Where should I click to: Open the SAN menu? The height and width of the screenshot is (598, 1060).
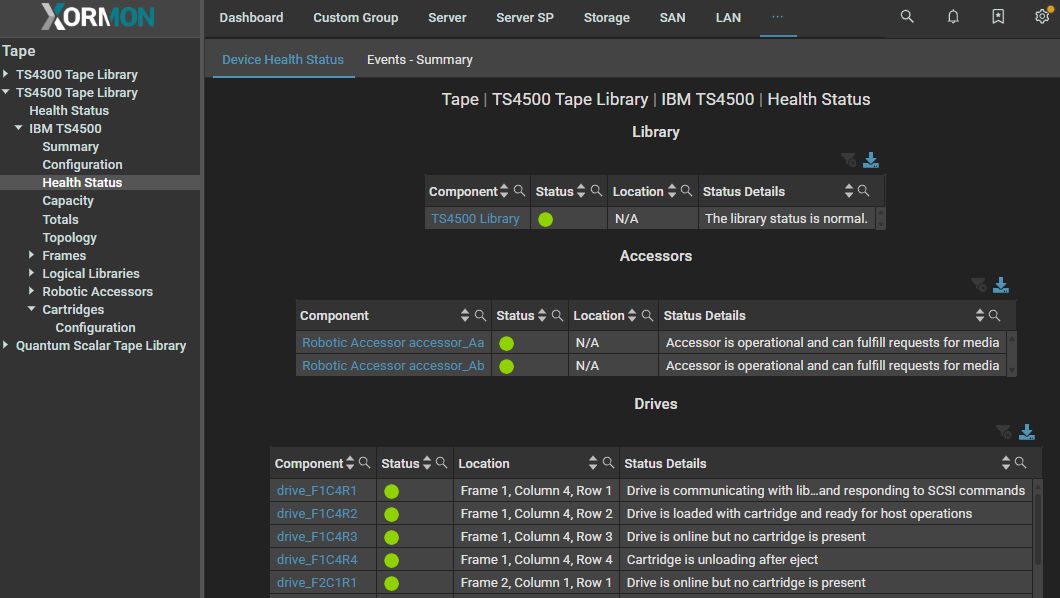coord(672,18)
